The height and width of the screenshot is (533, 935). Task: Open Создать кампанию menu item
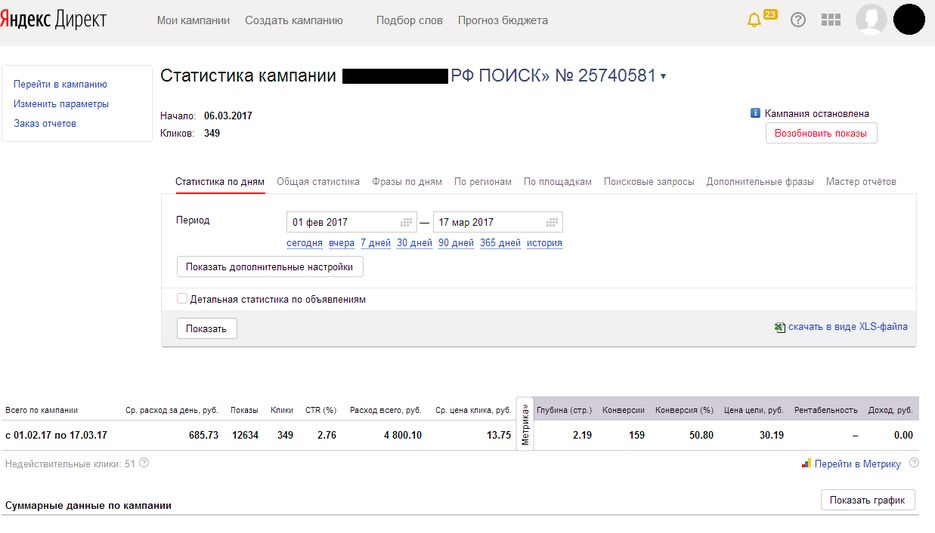294,20
